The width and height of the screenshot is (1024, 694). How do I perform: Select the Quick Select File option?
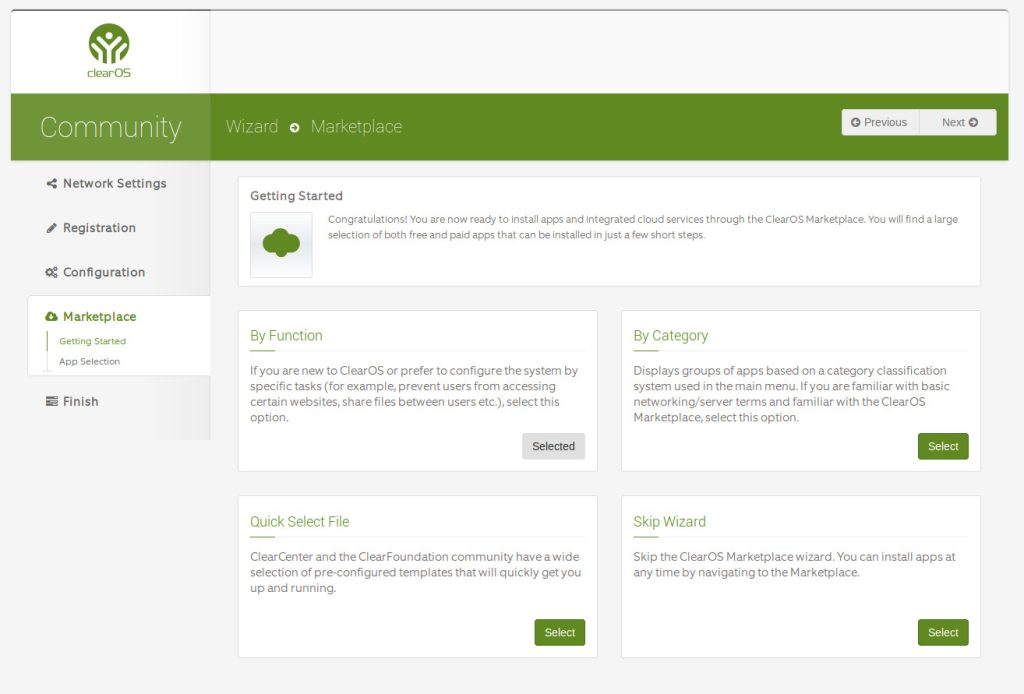tap(559, 633)
